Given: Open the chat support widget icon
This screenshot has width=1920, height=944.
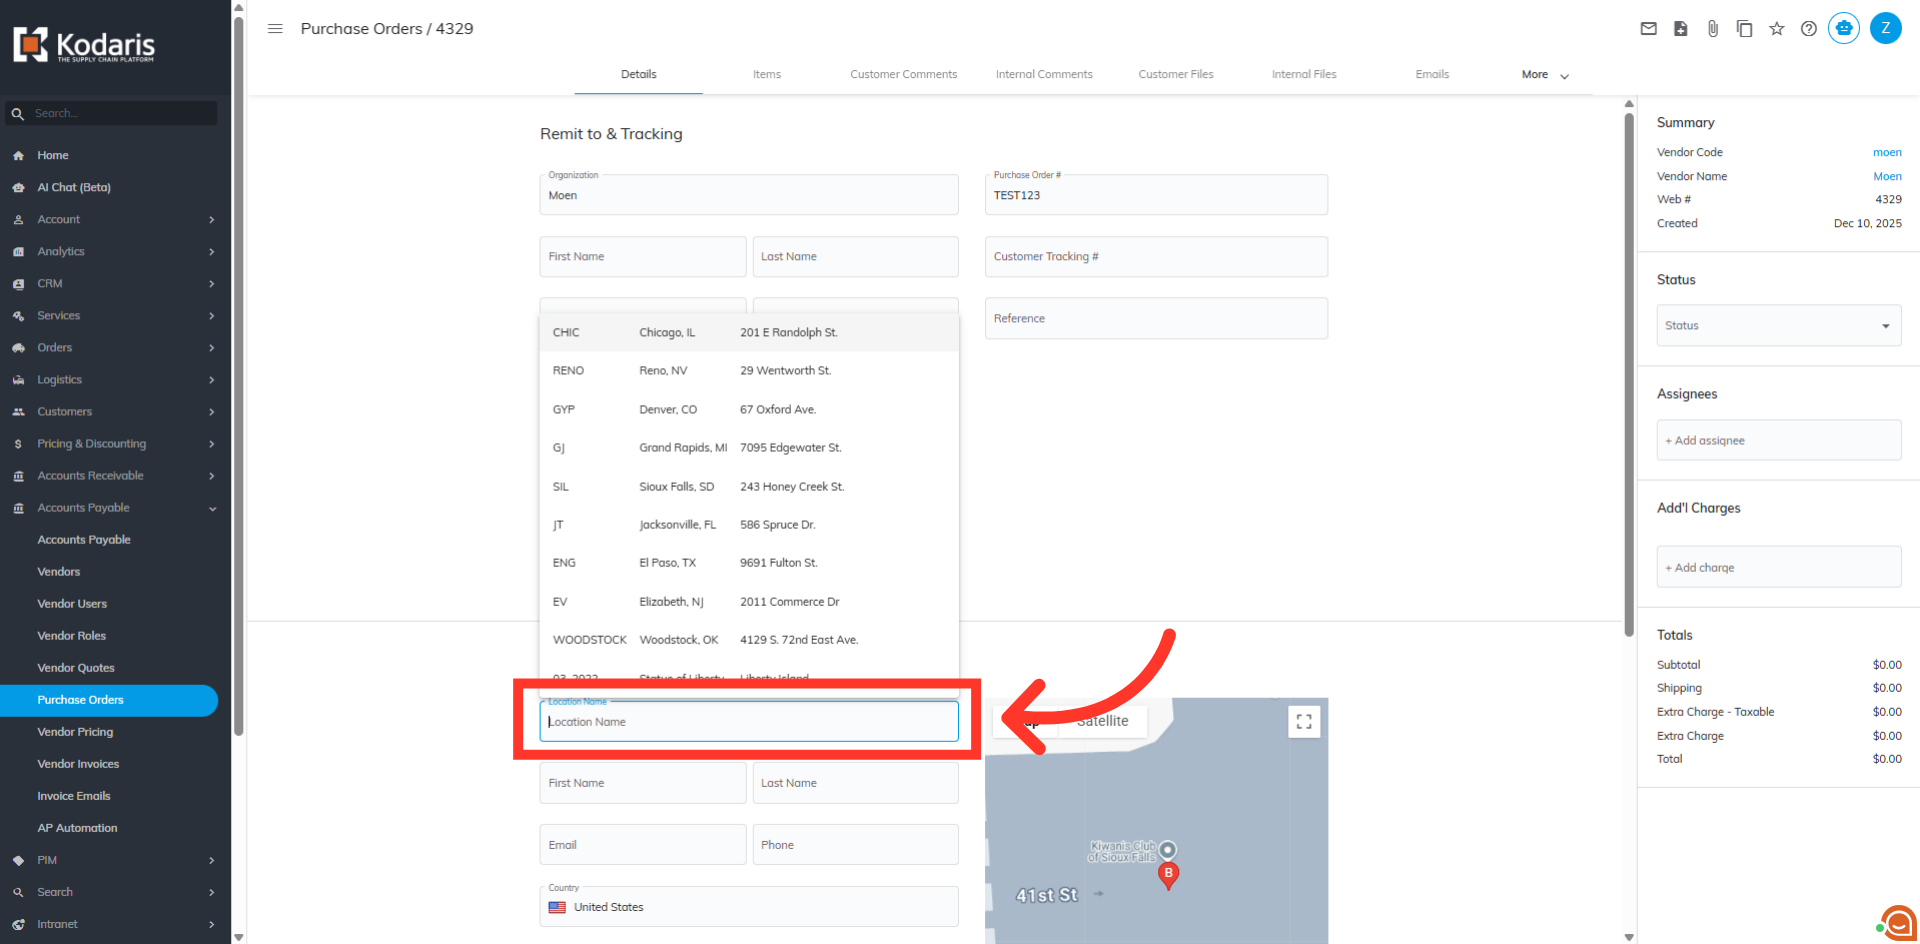Looking at the screenshot, I should pyautogui.click(x=1897, y=923).
